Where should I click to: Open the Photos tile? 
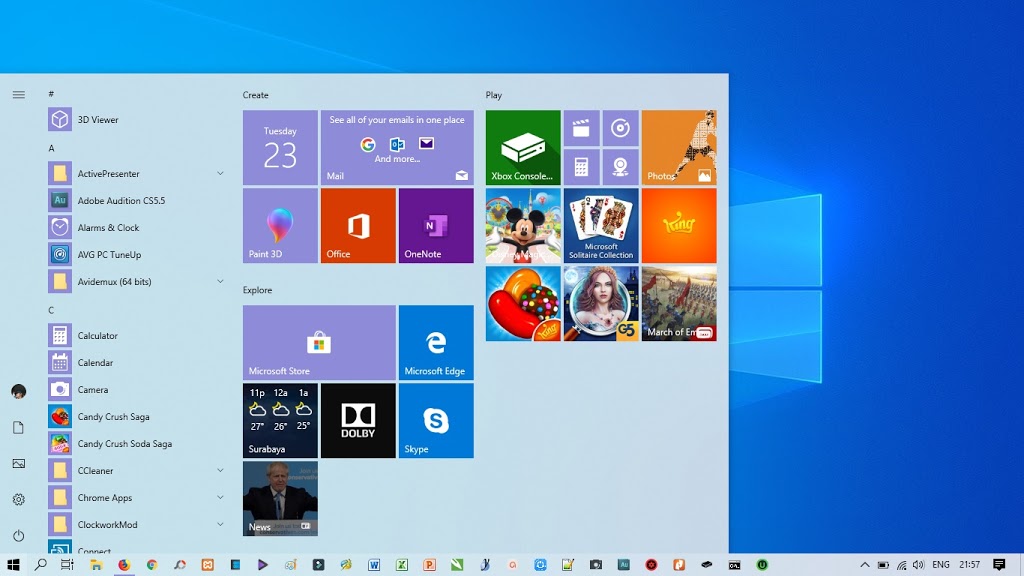click(x=679, y=148)
